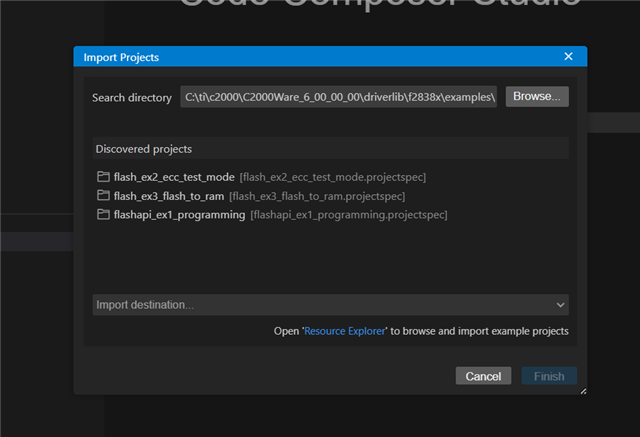Click the flash_ex3_flash_to_ram.projectspec file label
This screenshot has height=437, width=640.
point(317,196)
